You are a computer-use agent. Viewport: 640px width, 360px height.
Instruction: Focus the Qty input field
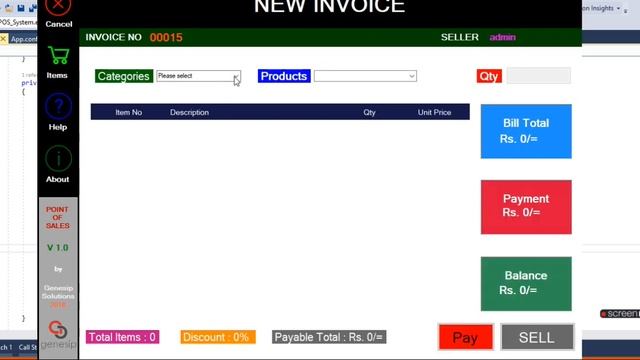[x=538, y=76]
